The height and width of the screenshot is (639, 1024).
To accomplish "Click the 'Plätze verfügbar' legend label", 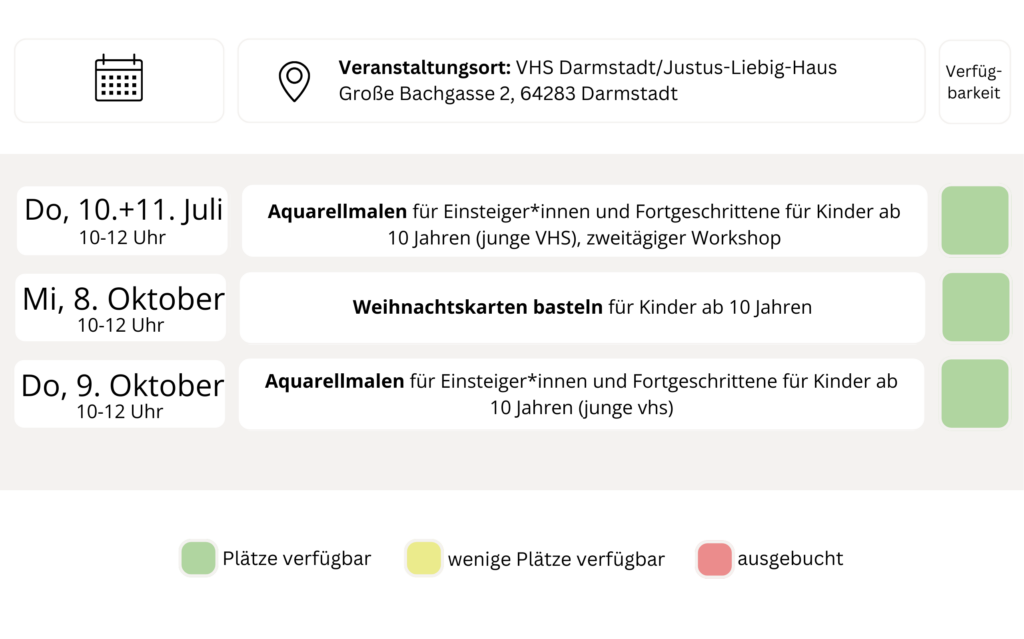I will coord(296,559).
